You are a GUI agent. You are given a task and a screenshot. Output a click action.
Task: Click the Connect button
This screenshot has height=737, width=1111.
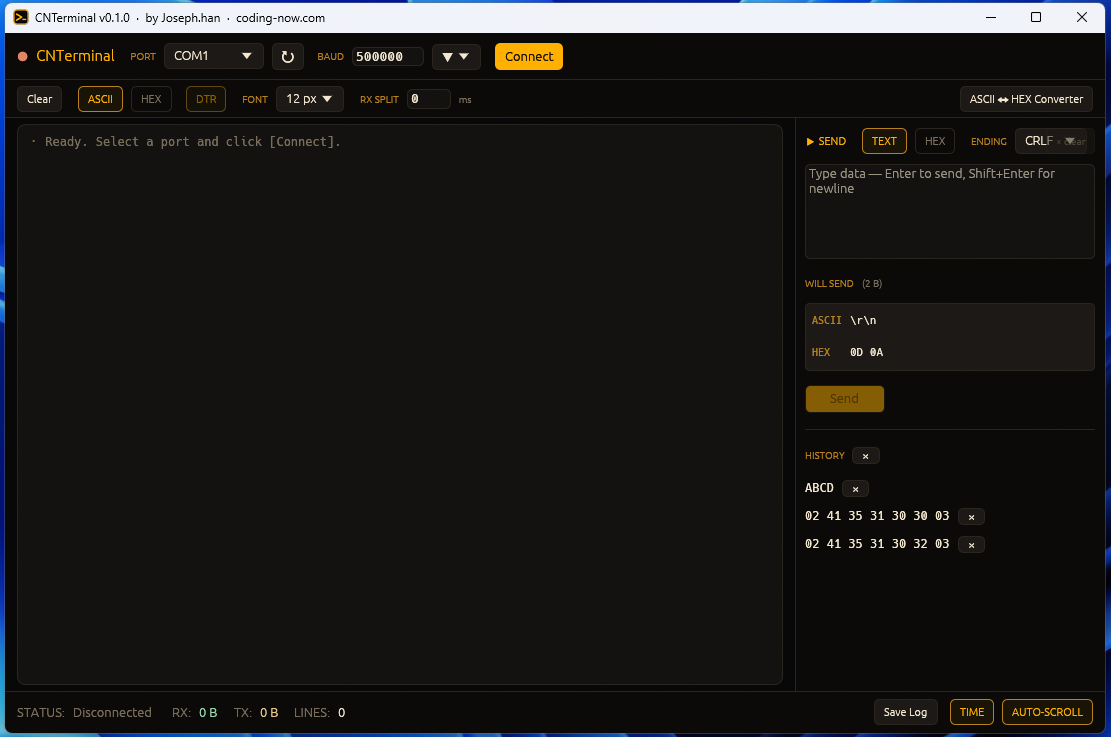coord(529,57)
